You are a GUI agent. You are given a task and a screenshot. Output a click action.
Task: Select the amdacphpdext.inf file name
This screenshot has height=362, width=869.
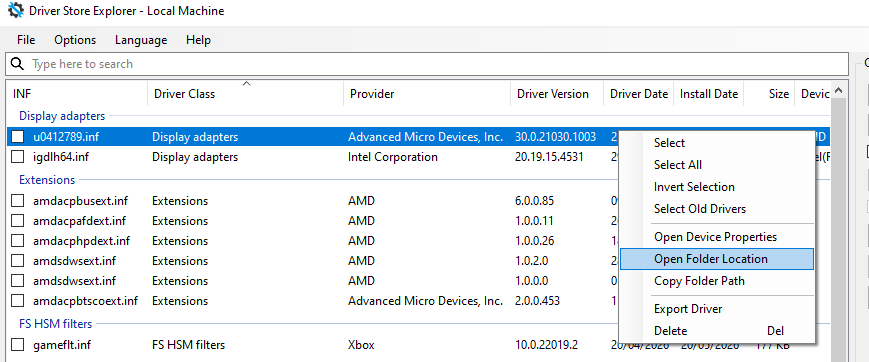point(81,241)
